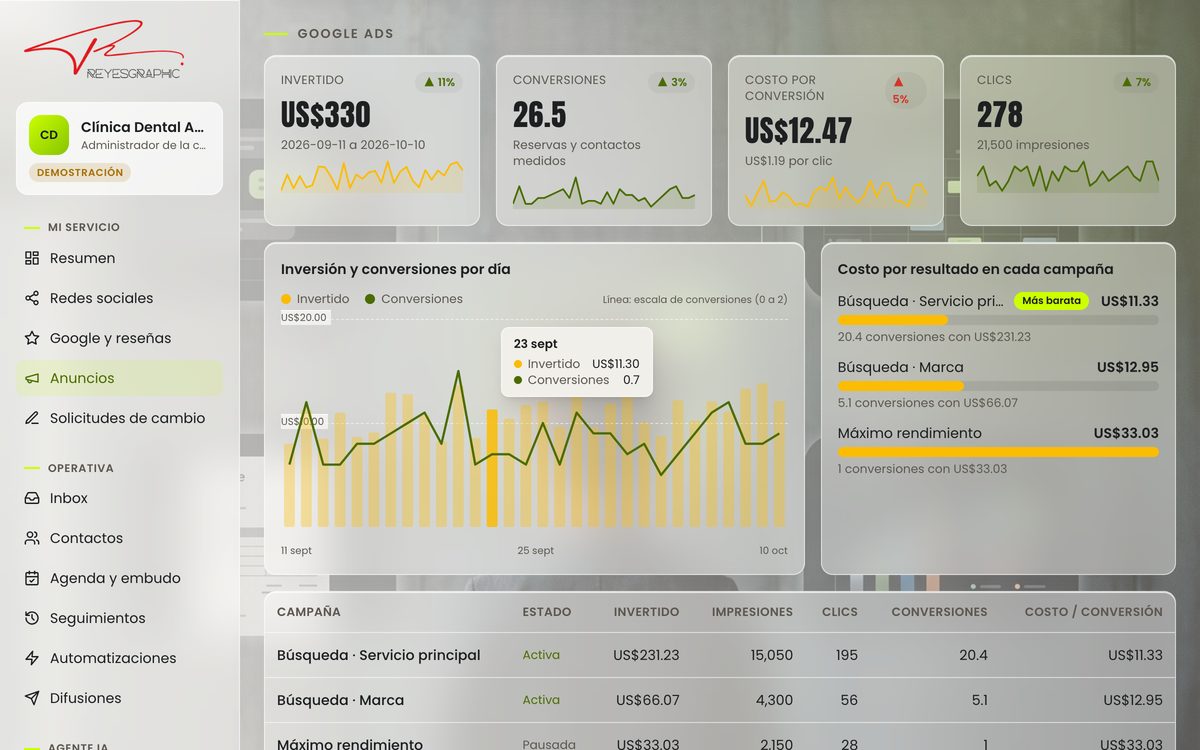Screen dimensions: 1200x750
Task: Click the Conversiones 3% change badge
Action: (x=671, y=82)
